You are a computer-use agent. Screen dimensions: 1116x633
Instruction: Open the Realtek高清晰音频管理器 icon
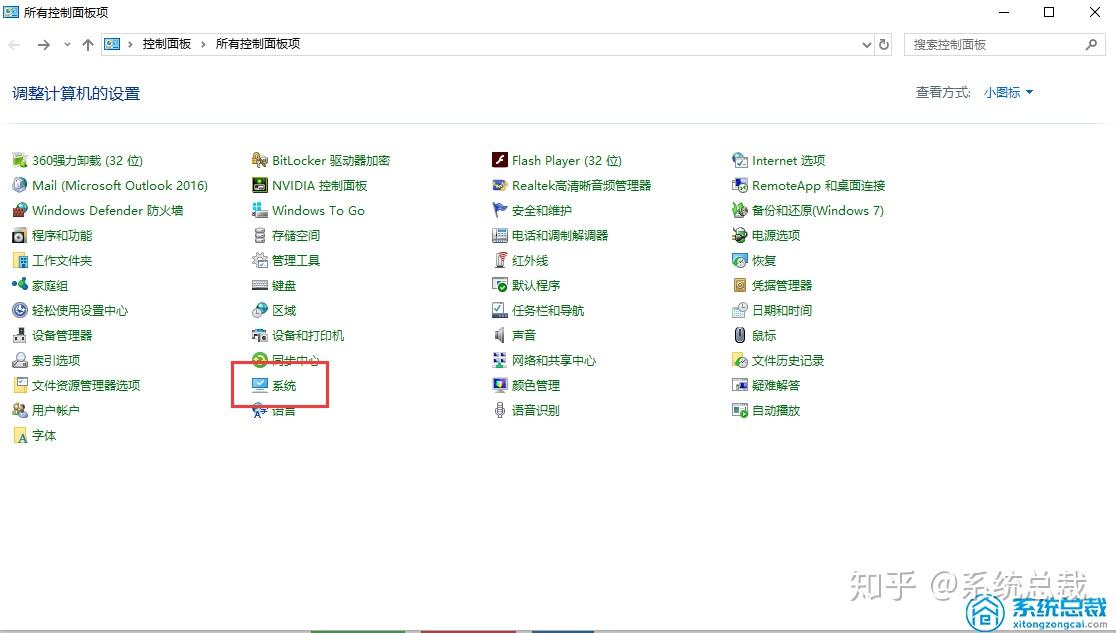coord(500,185)
